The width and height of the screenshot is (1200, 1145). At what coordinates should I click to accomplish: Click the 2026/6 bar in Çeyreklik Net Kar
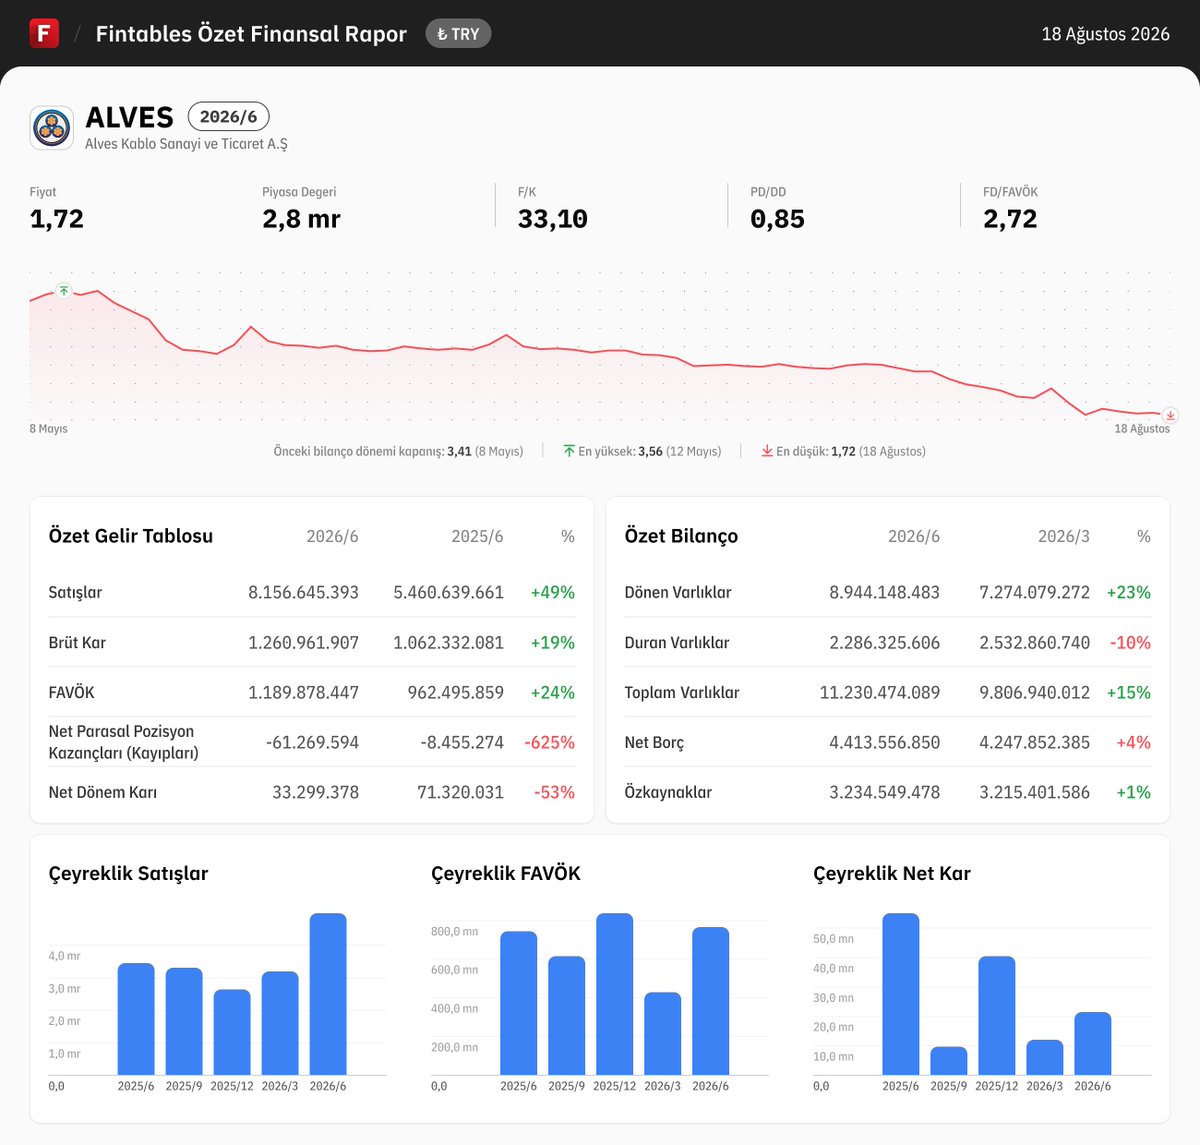coord(1093,1044)
